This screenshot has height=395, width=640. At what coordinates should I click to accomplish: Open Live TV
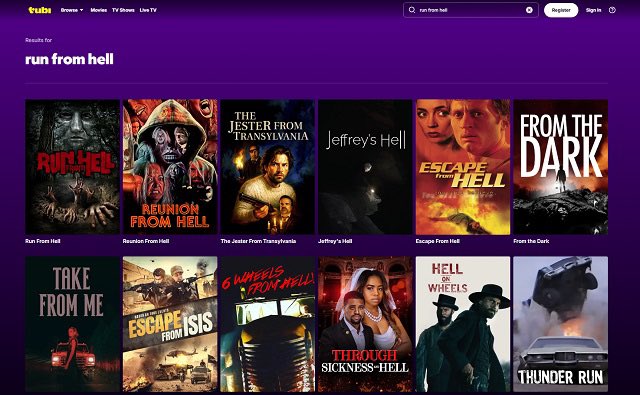[148, 10]
